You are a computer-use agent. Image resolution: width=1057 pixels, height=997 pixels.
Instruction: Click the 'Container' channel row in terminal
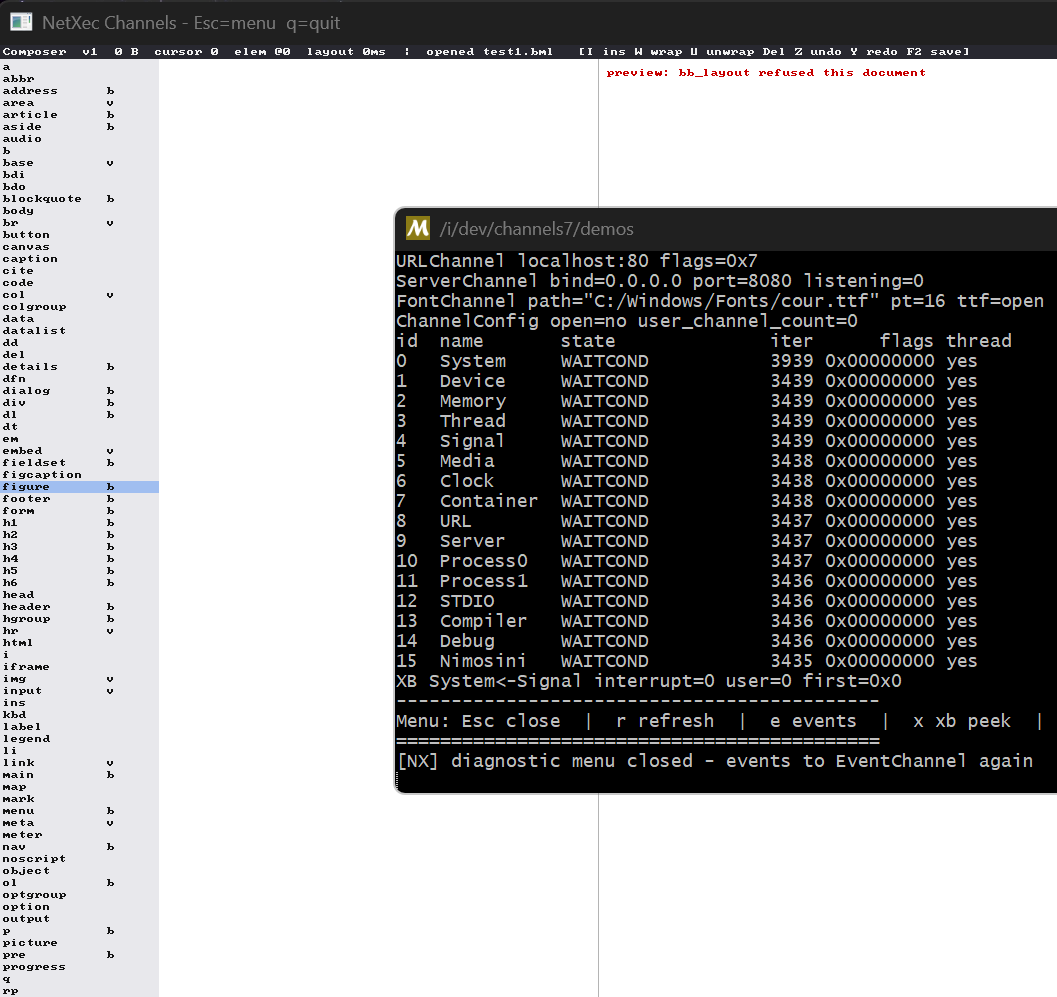point(686,501)
